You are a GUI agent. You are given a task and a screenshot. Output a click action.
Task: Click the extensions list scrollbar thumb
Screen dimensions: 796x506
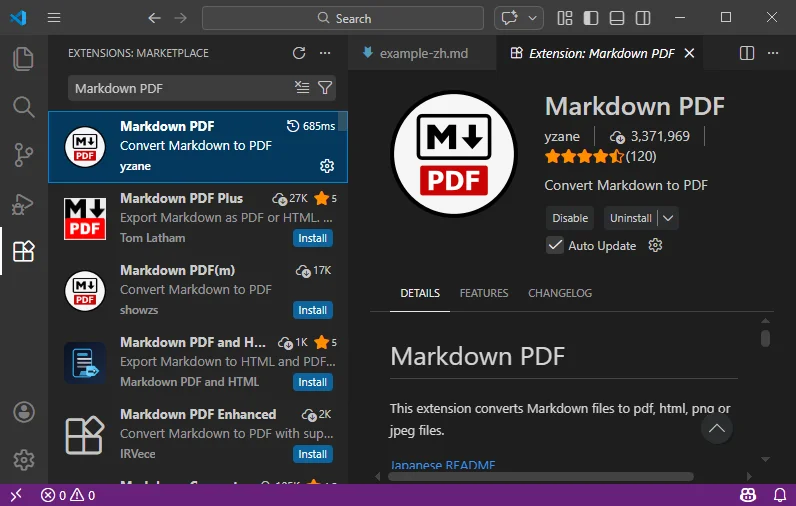(x=343, y=121)
